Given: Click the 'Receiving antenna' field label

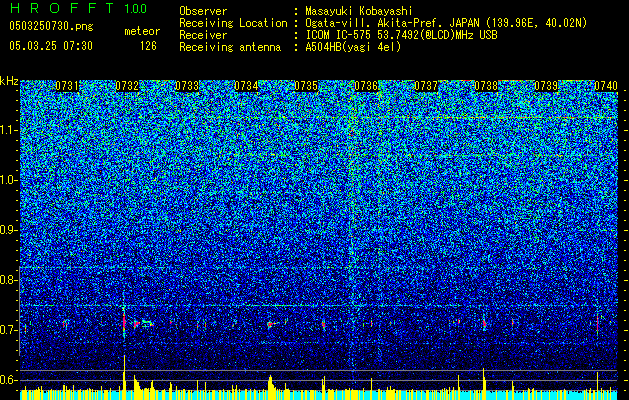Looking at the screenshot, I should tap(230, 47).
